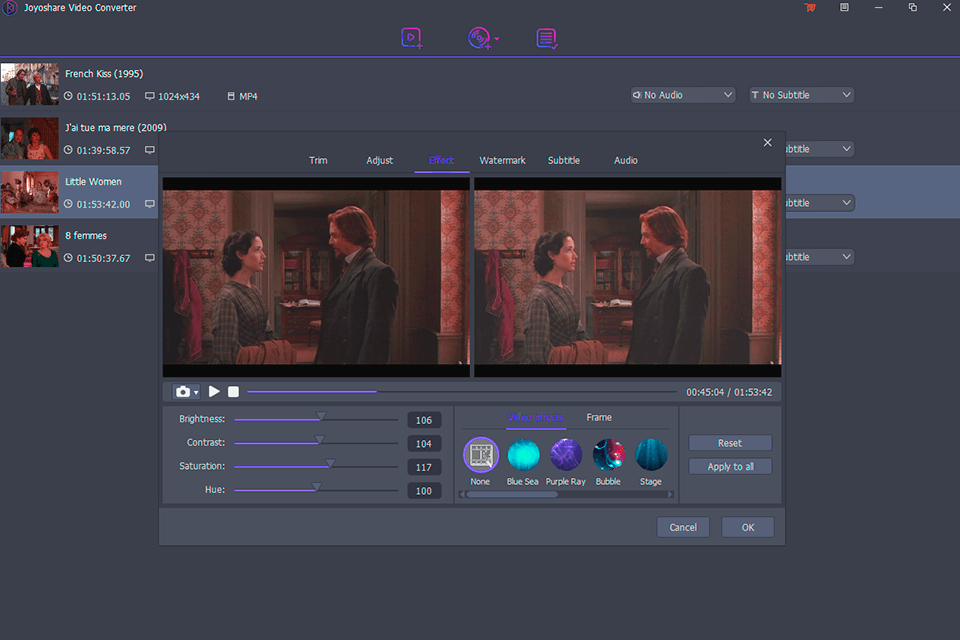
Task: Select the Blue Sea video effect
Action: coord(523,456)
